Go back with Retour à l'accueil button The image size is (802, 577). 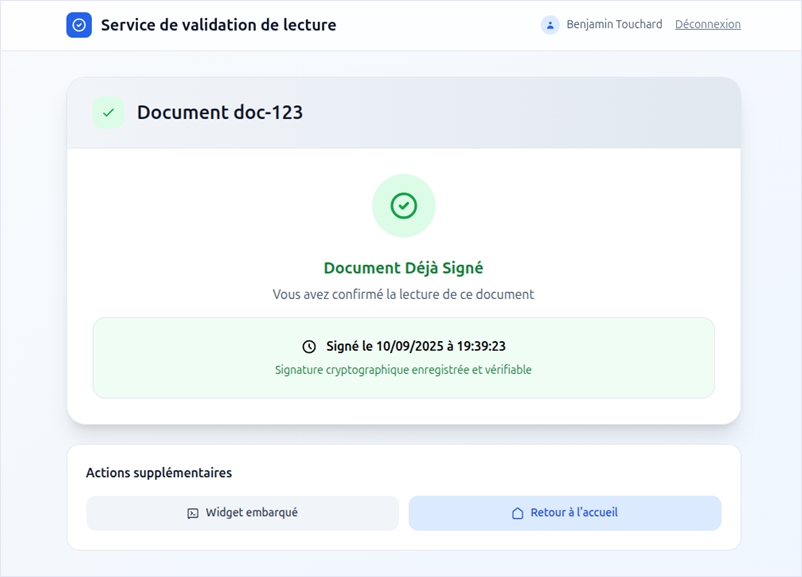564,513
